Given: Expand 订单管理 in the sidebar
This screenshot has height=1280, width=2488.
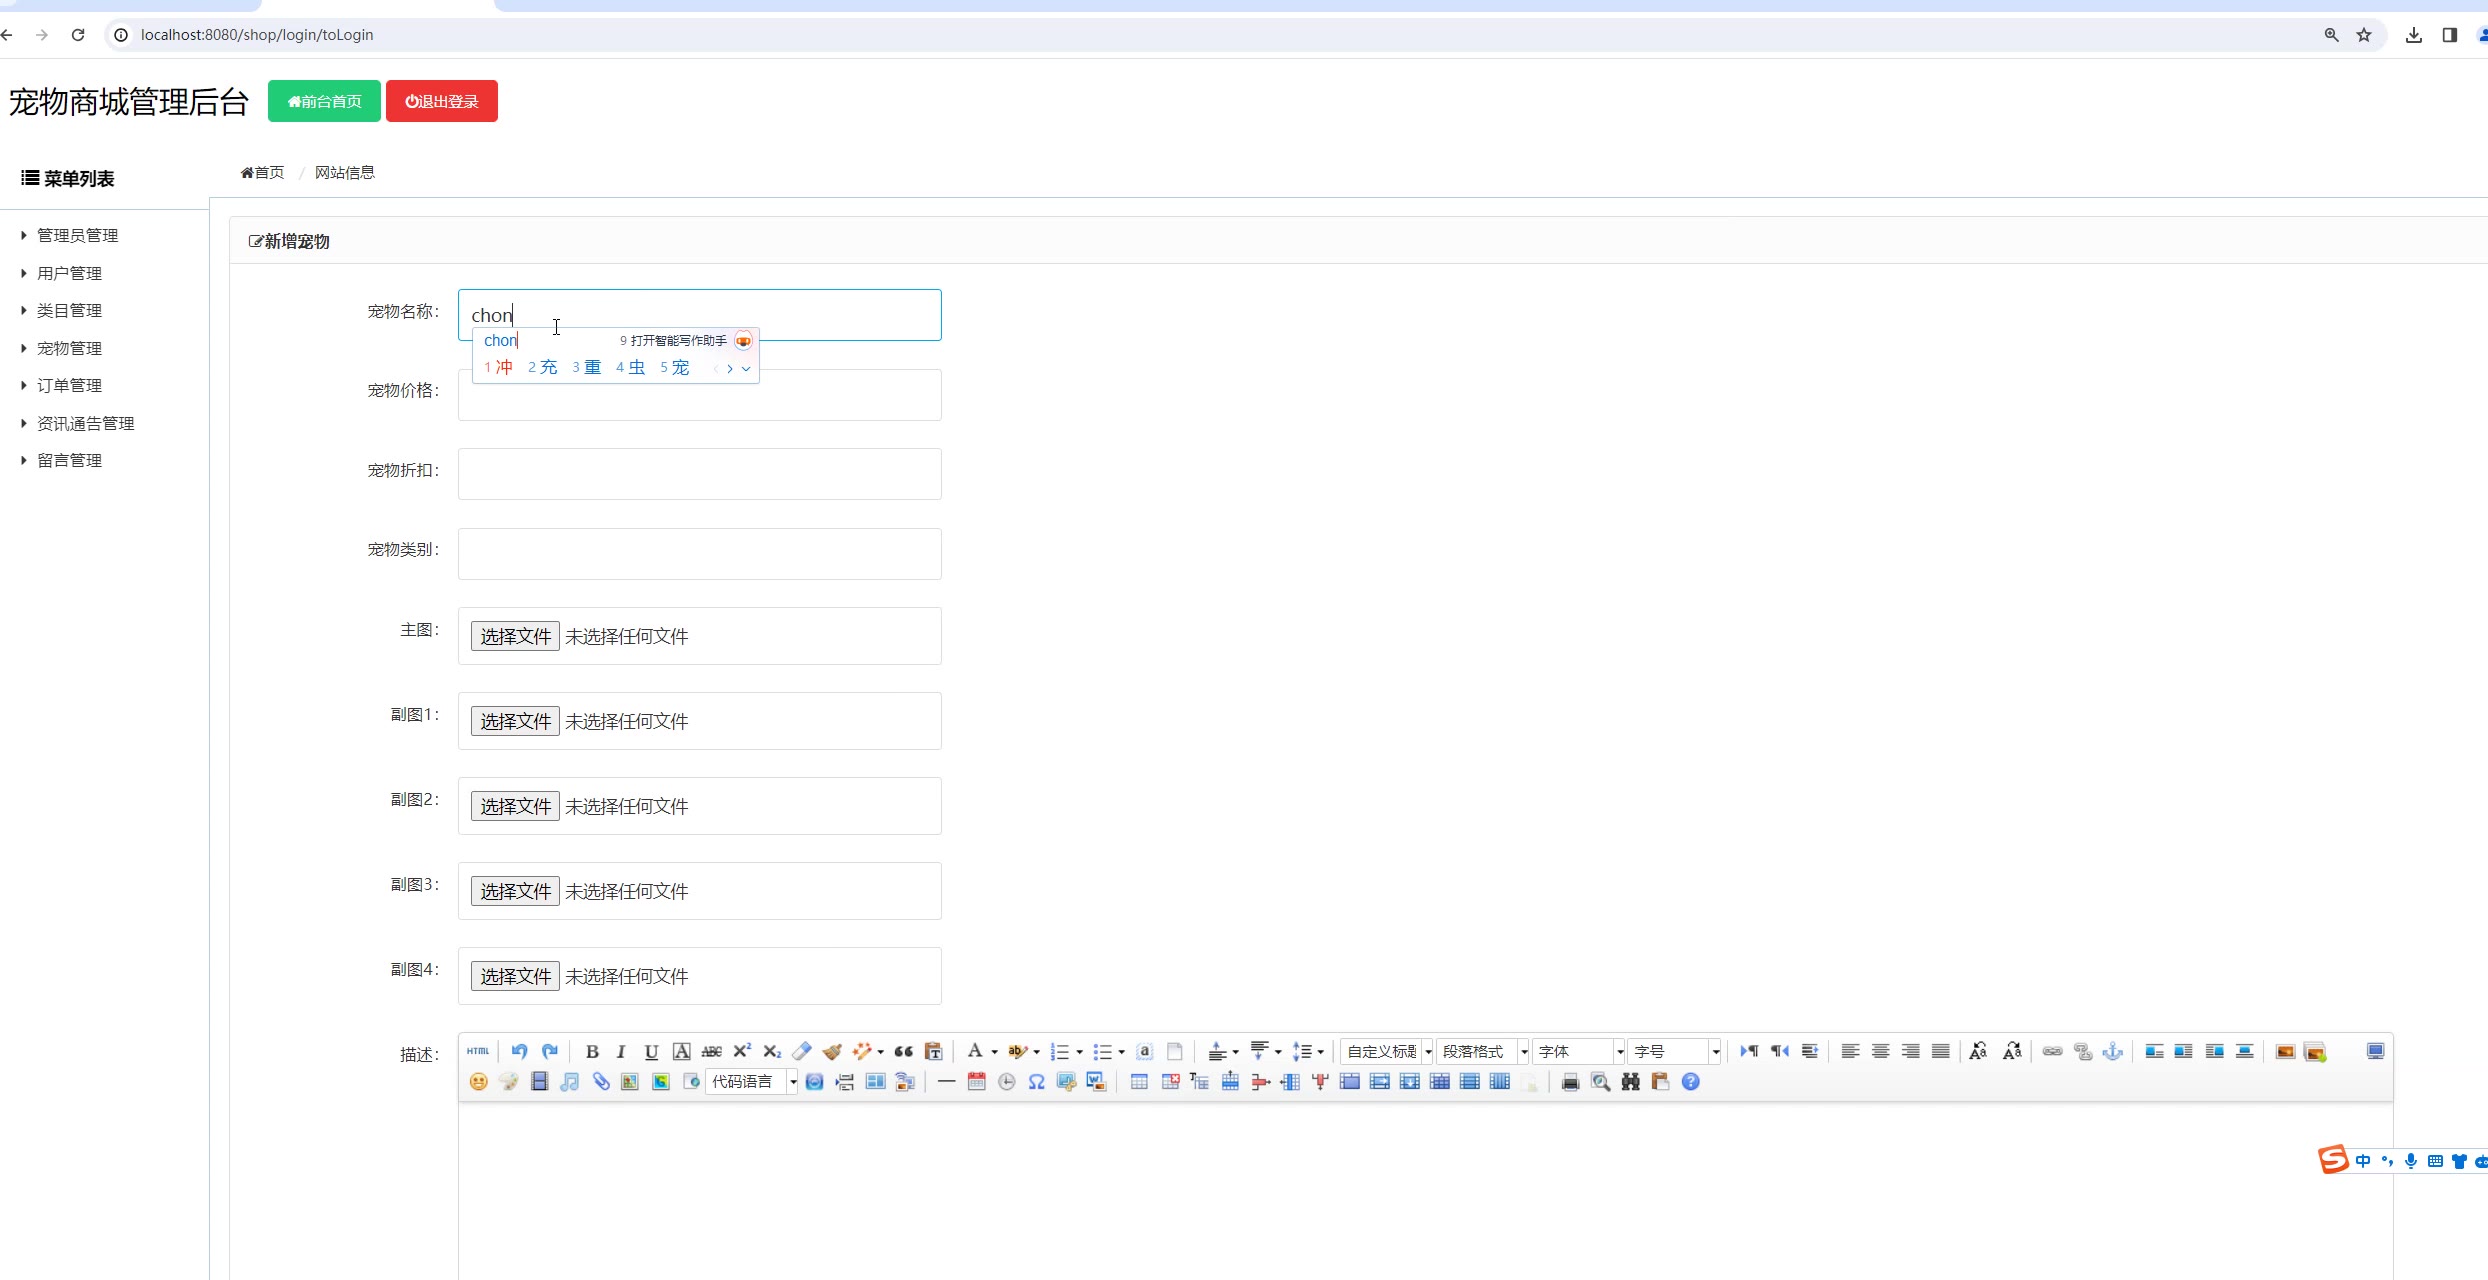Looking at the screenshot, I should [x=70, y=385].
